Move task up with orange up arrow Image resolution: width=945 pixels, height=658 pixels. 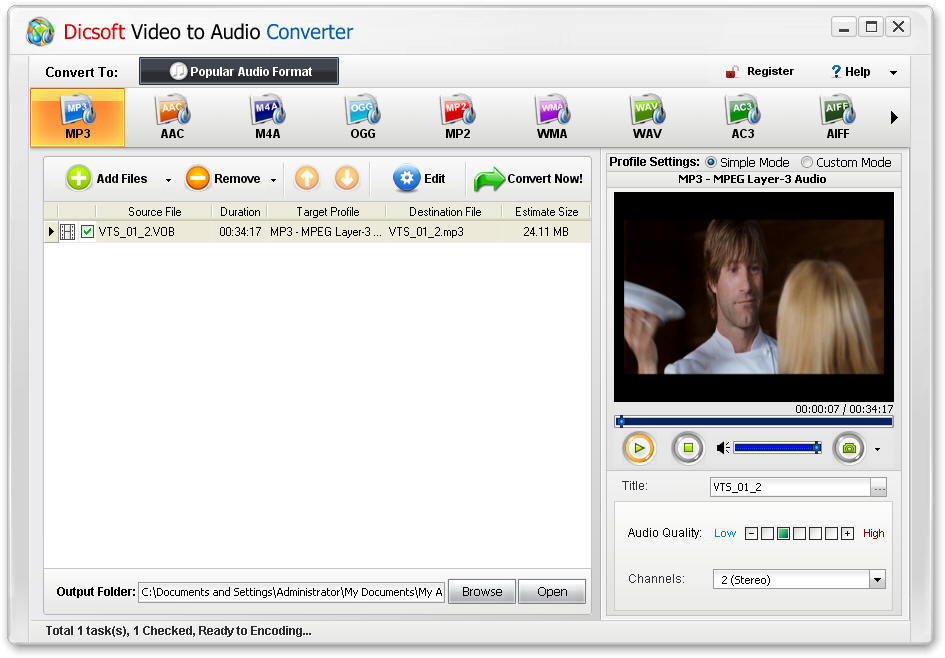307,178
